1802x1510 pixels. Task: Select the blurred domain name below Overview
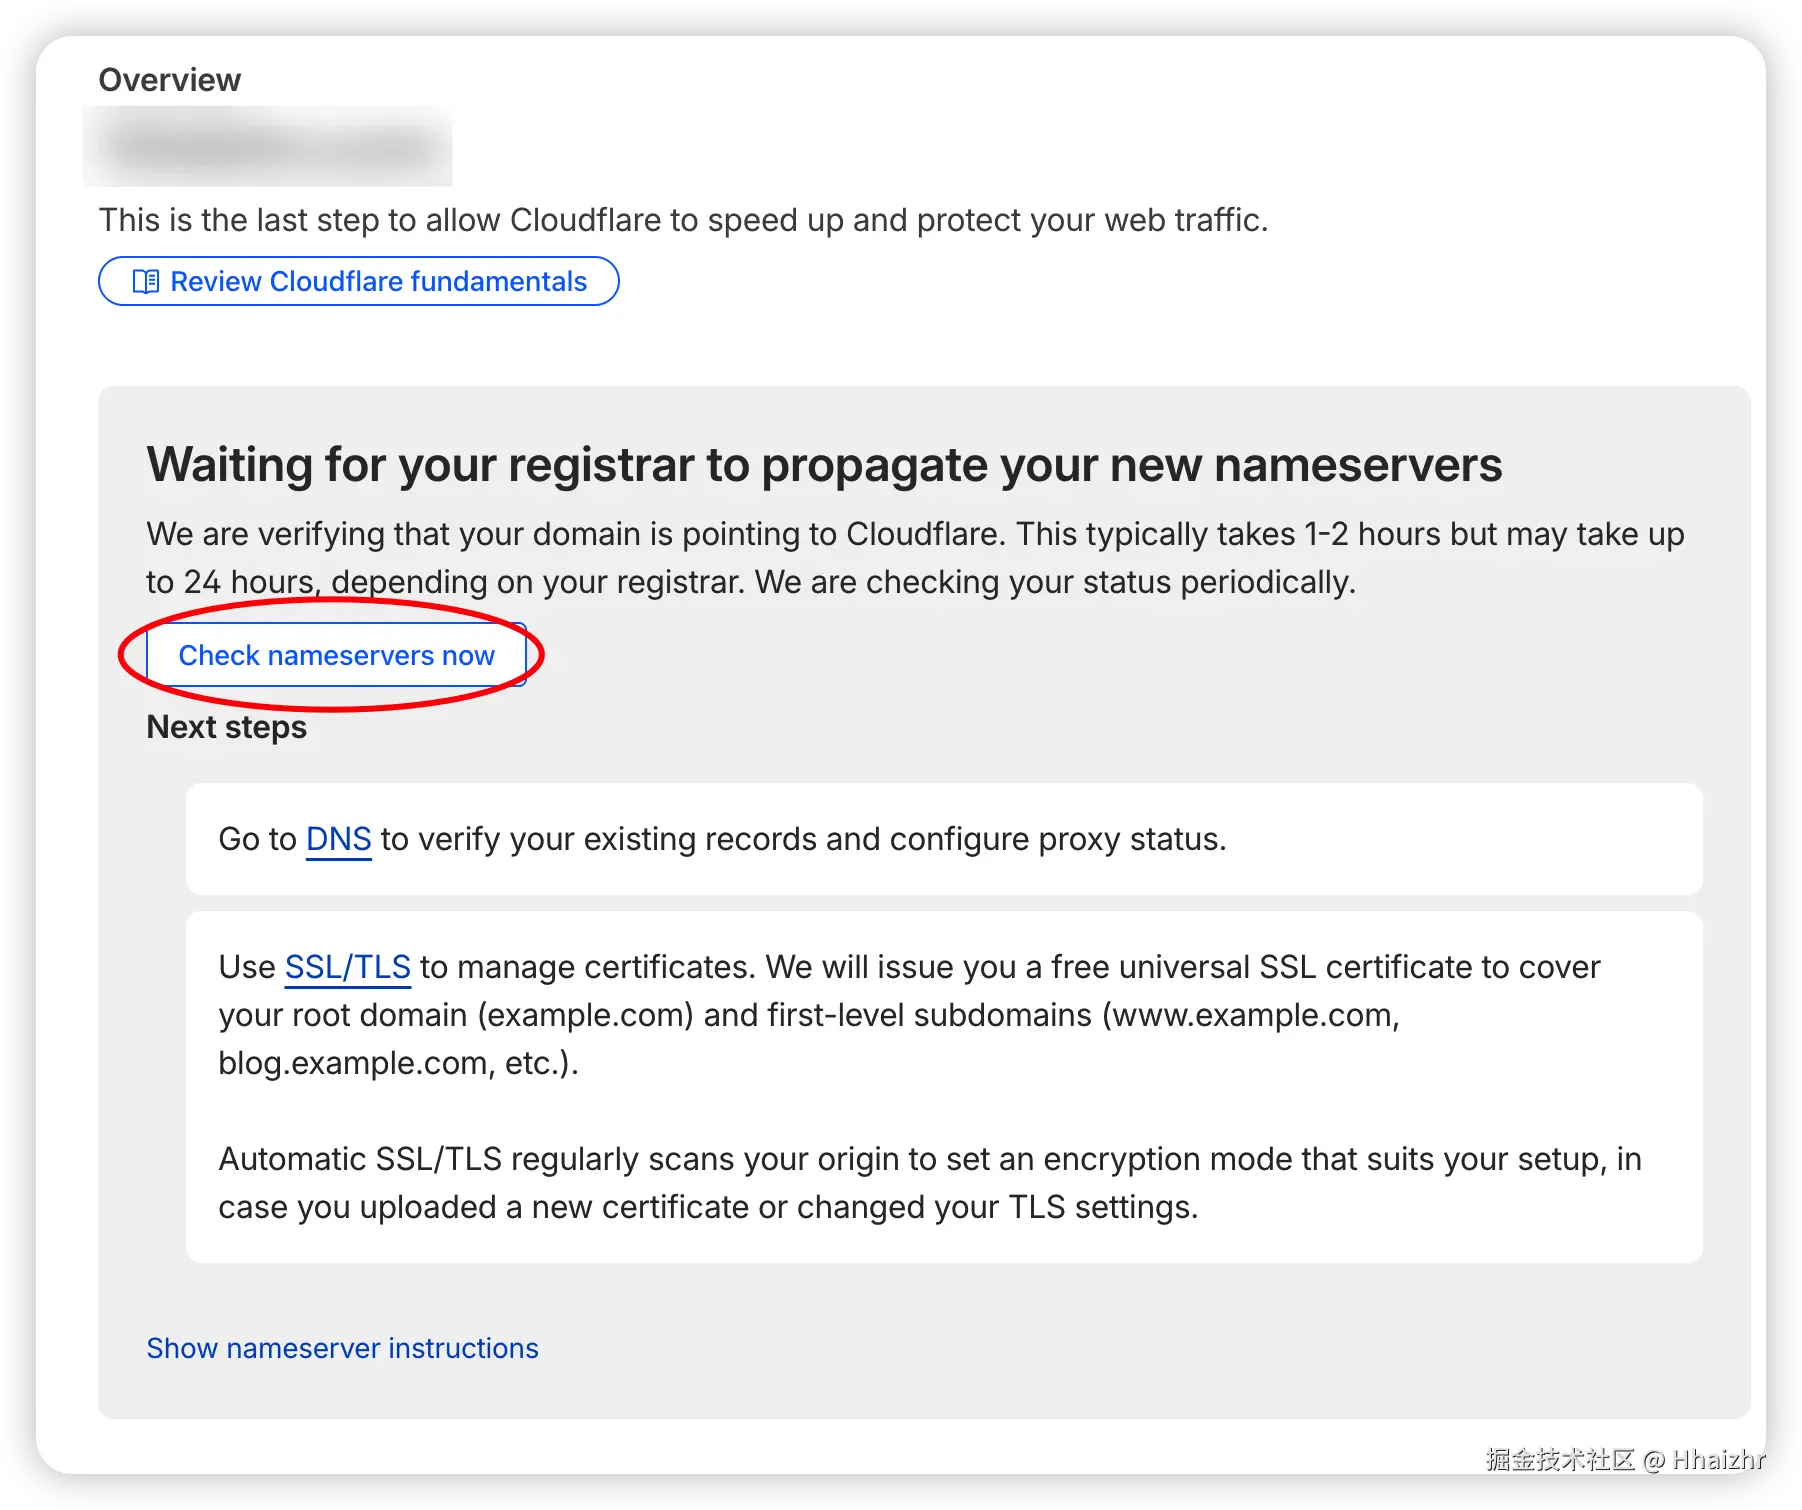(268, 147)
